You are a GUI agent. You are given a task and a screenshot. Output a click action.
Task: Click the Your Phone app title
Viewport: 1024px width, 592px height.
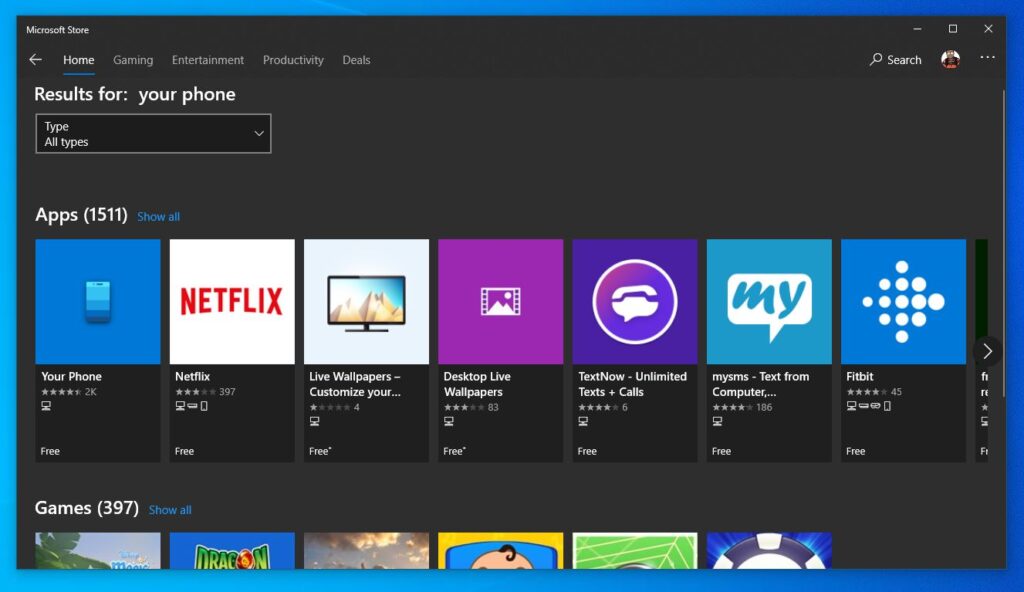(x=71, y=376)
